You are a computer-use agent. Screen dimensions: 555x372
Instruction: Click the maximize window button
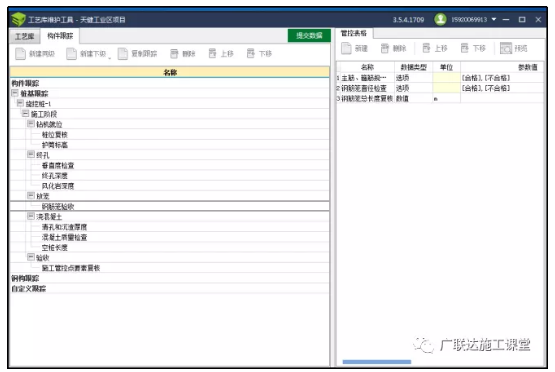522,19
